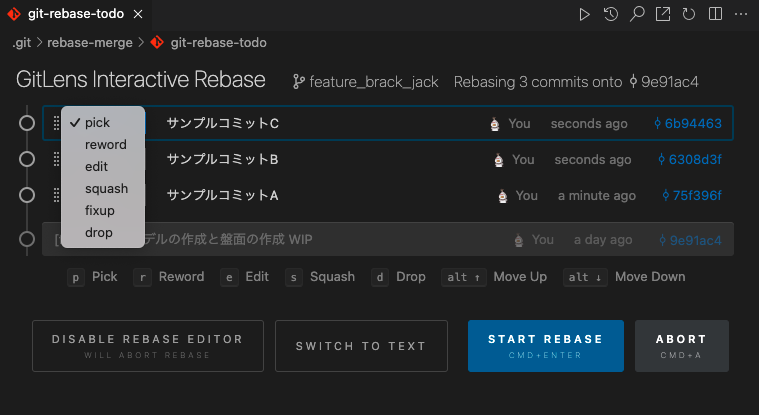Open the More Actions ellipsis menu
Image resolution: width=759 pixels, height=415 pixels.
741,14
